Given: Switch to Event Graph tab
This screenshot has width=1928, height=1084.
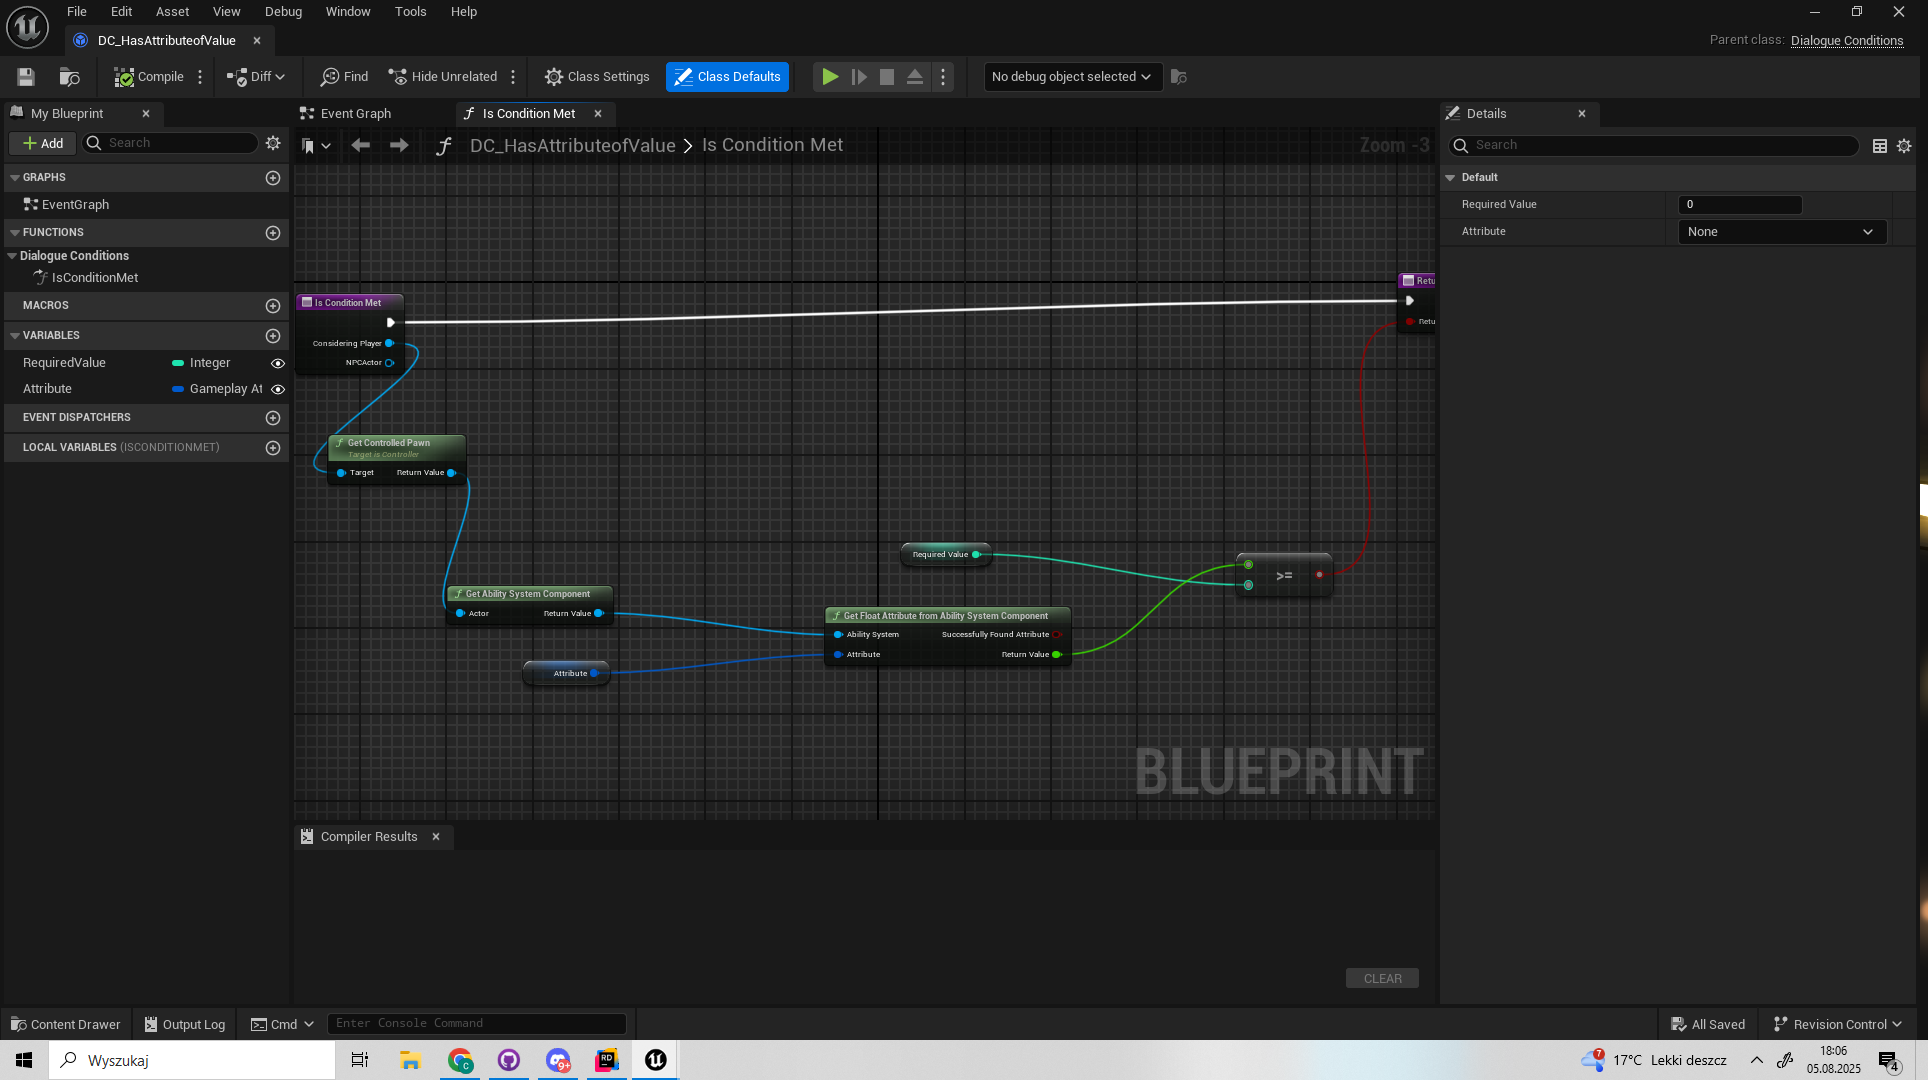Looking at the screenshot, I should [x=355, y=114].
